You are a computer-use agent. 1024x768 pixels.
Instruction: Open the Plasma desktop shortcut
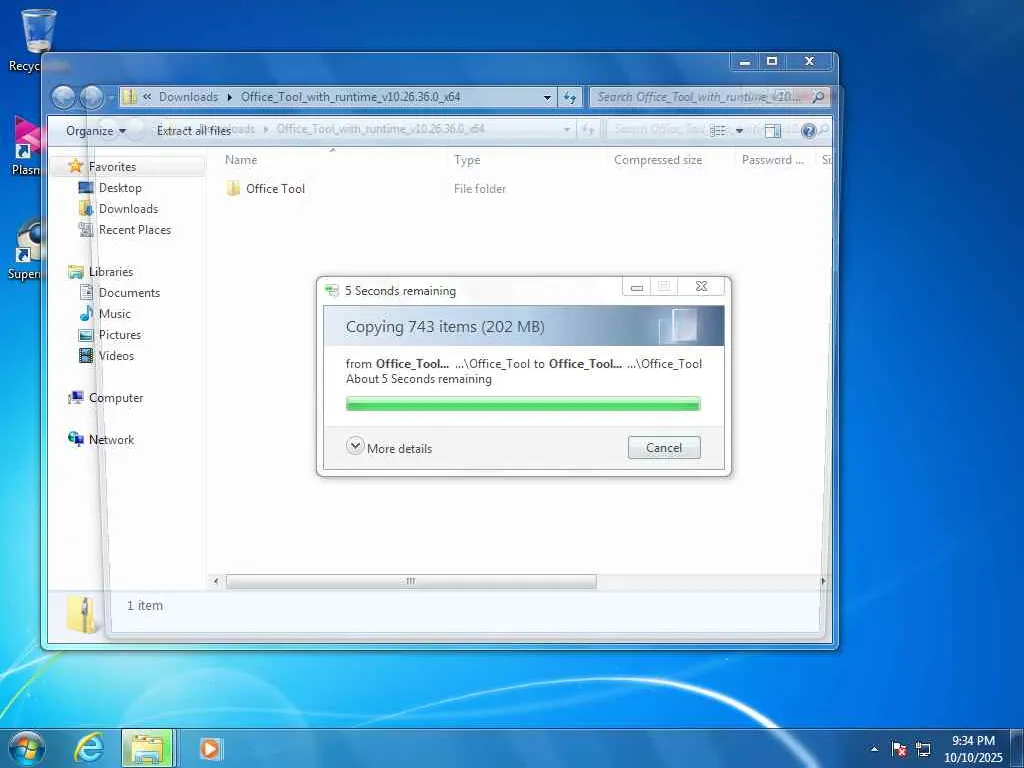(x=25, y=146)
